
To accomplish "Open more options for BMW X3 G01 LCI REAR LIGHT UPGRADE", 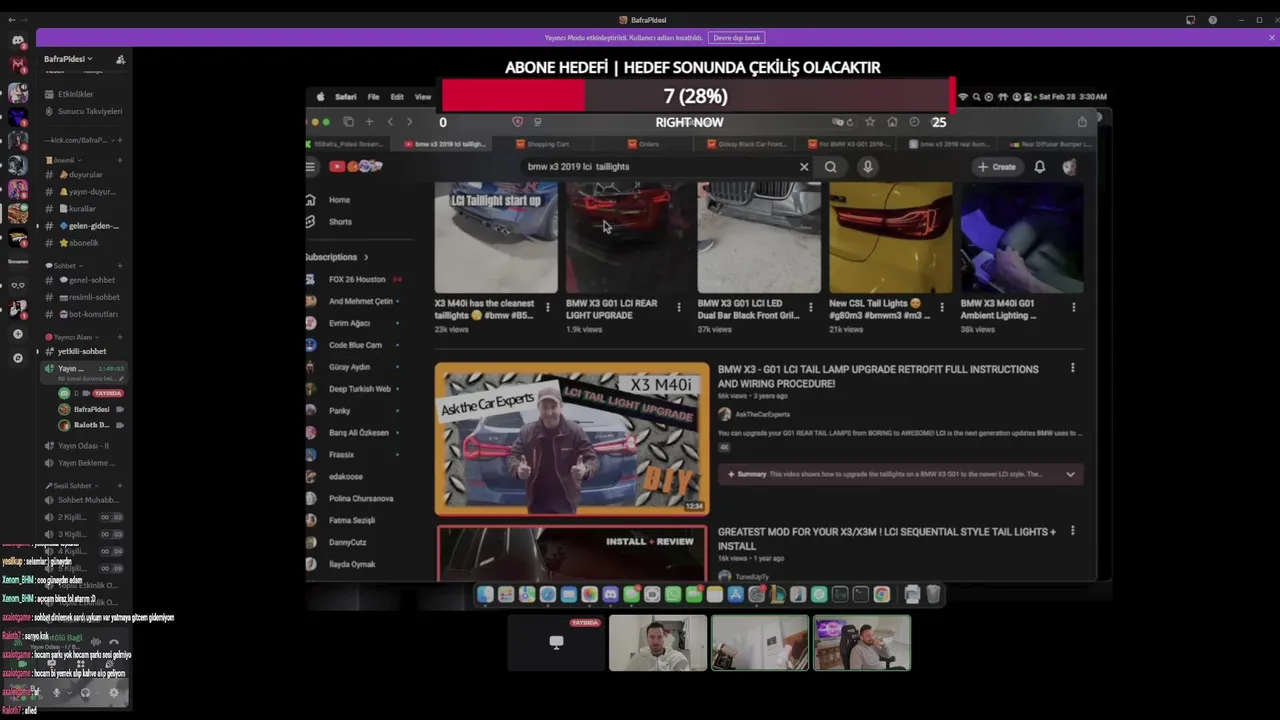I will click(679, 307).
